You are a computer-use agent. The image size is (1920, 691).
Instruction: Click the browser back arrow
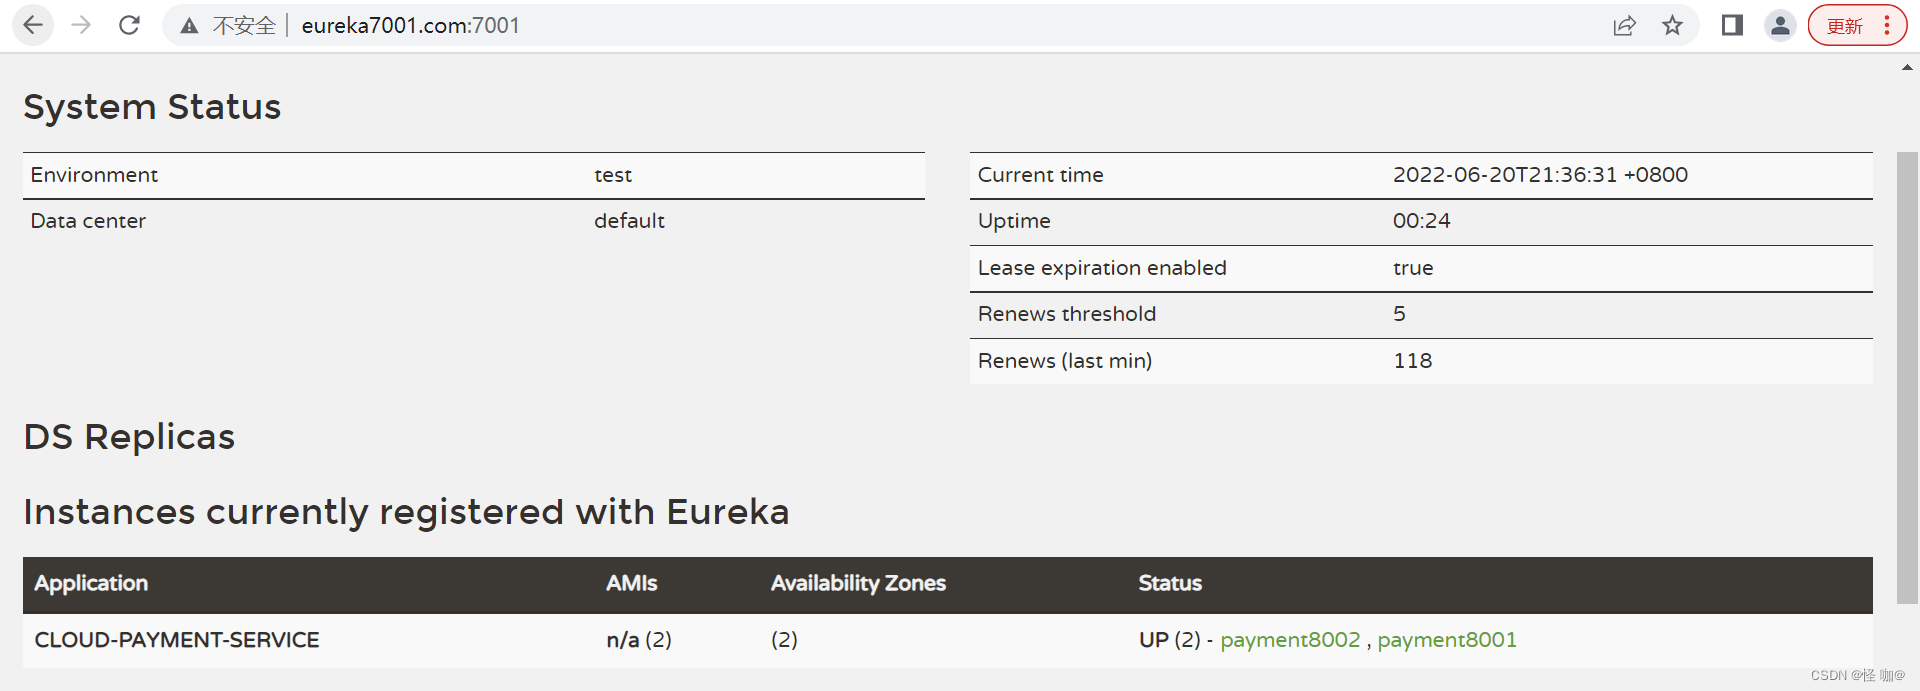click(x=33, y=25)
